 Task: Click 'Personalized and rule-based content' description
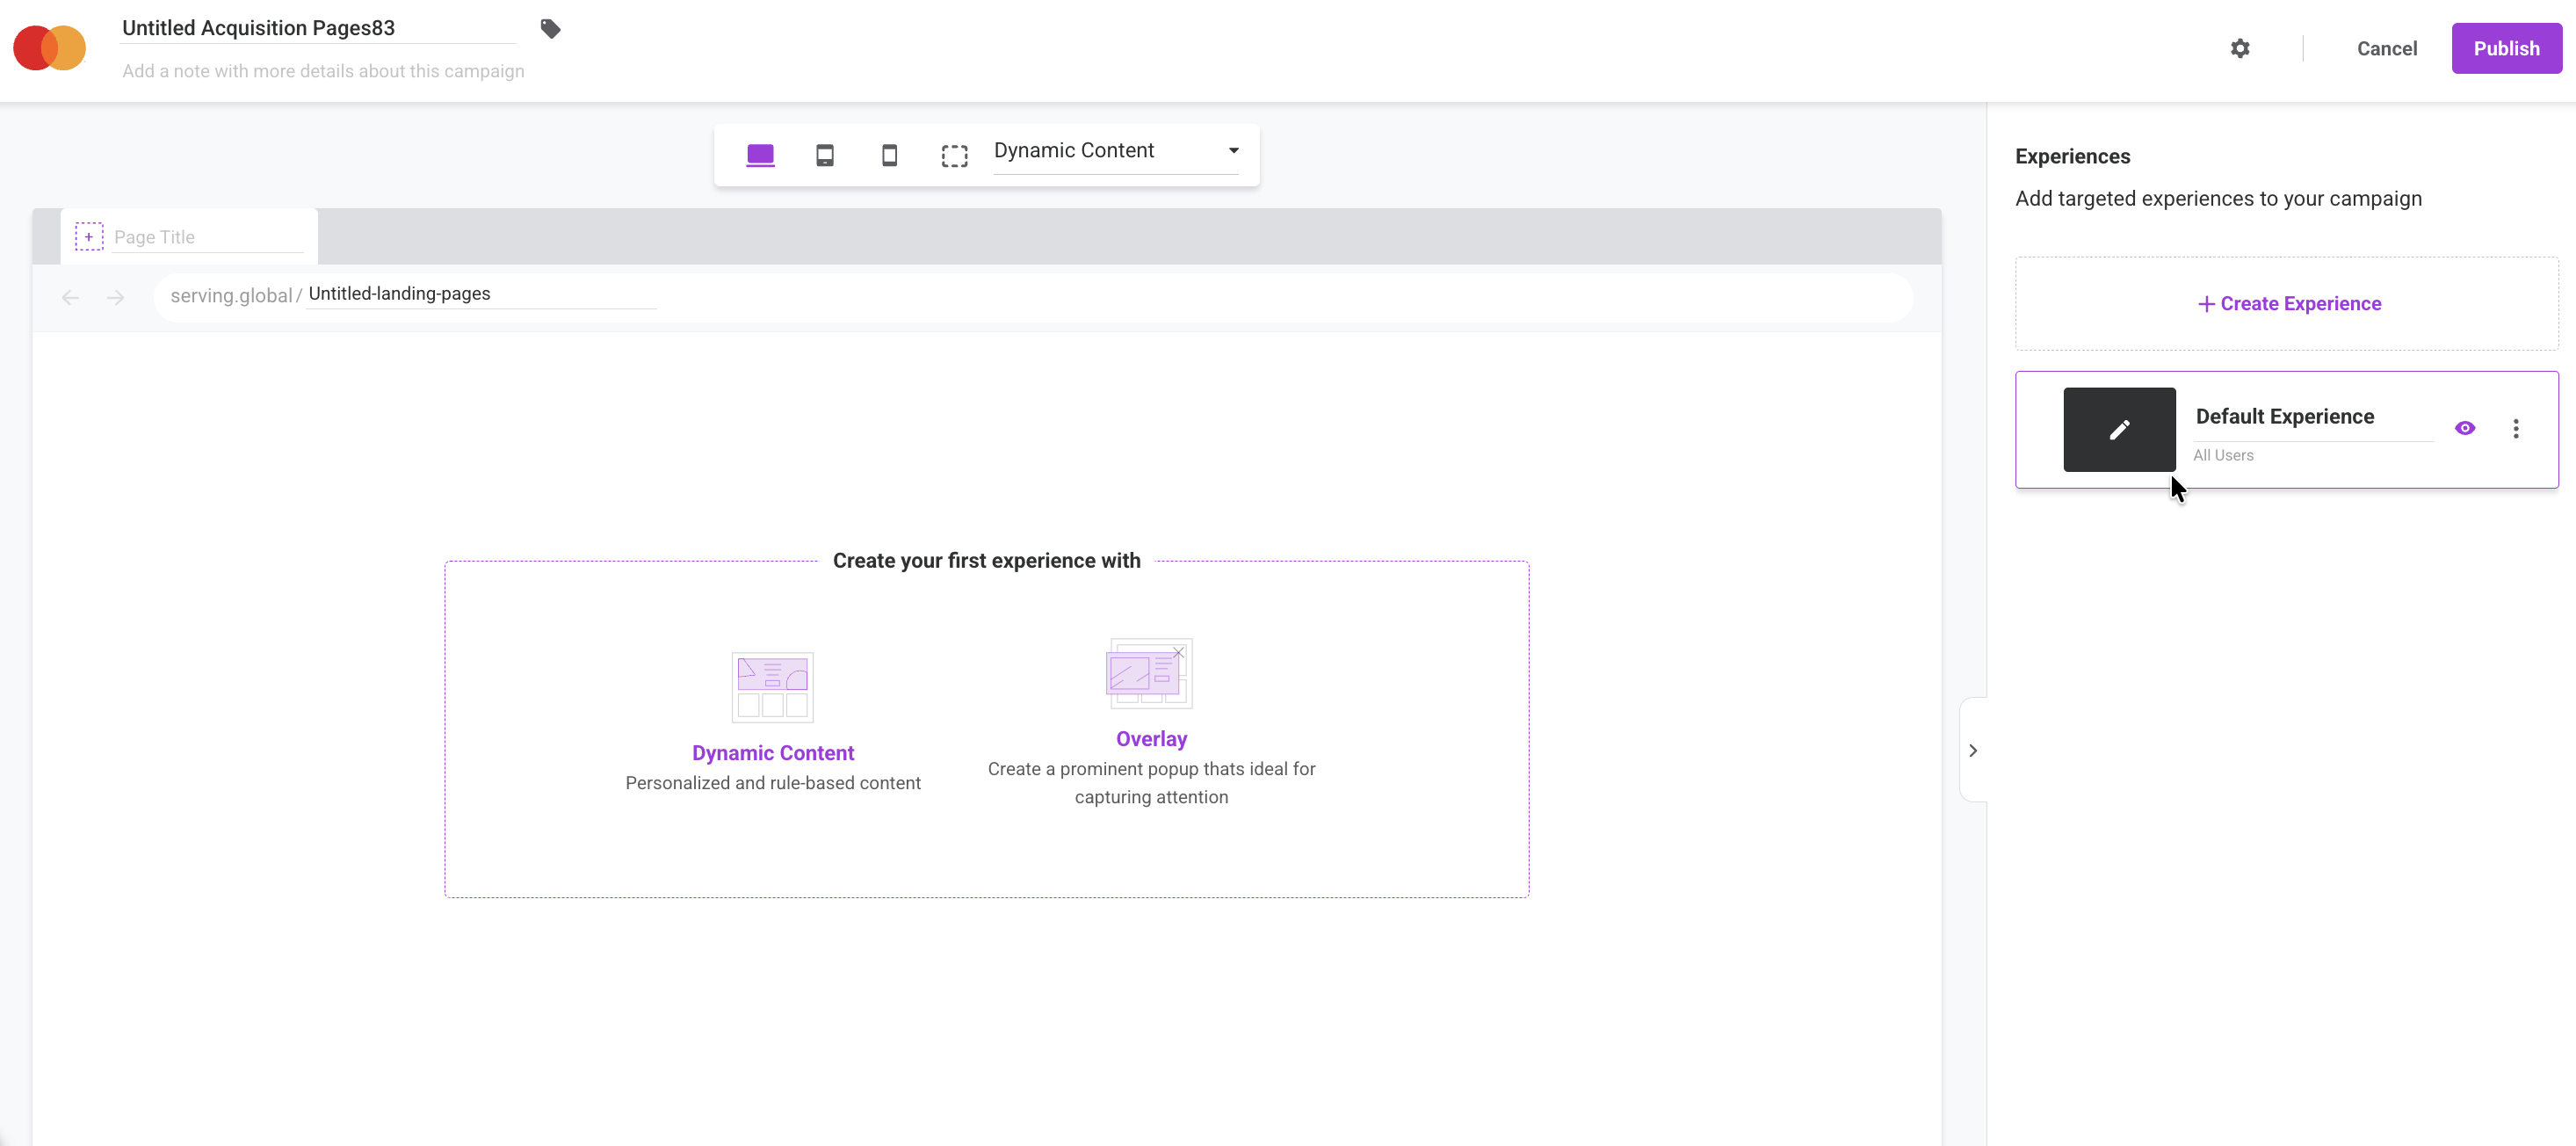point(773,783)
